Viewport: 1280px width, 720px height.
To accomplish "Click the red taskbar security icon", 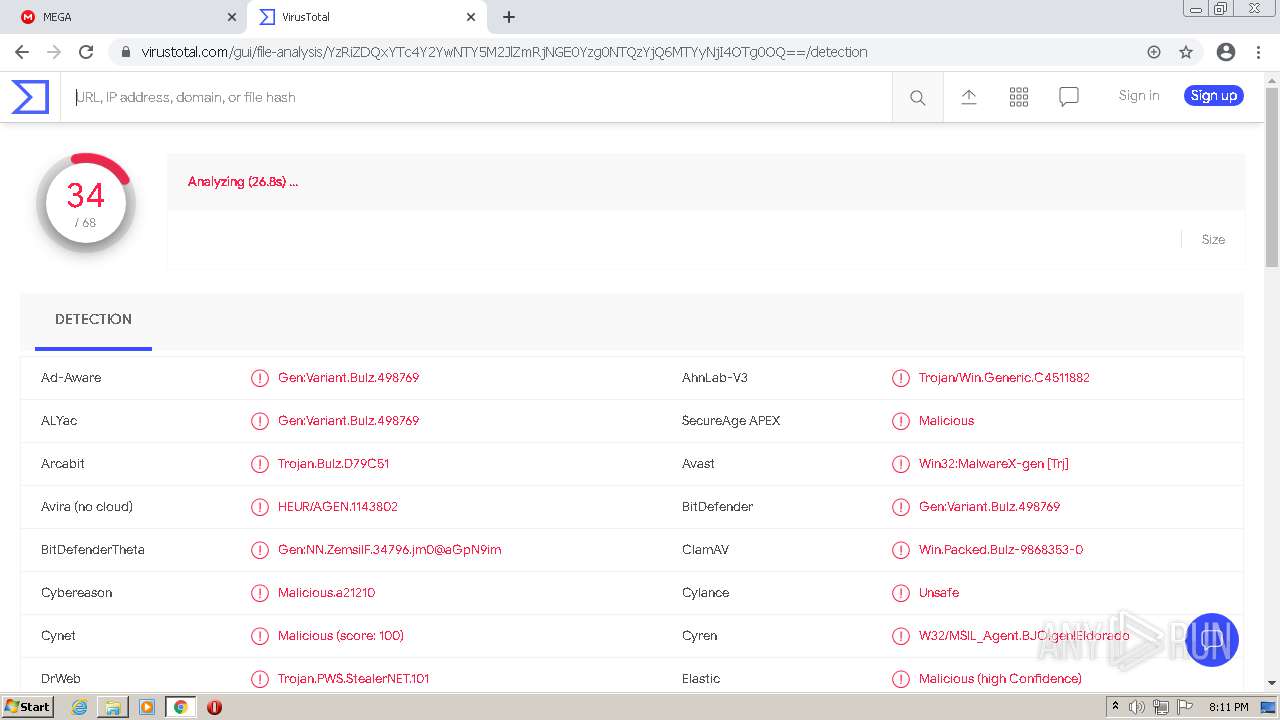I will (214, 707).
